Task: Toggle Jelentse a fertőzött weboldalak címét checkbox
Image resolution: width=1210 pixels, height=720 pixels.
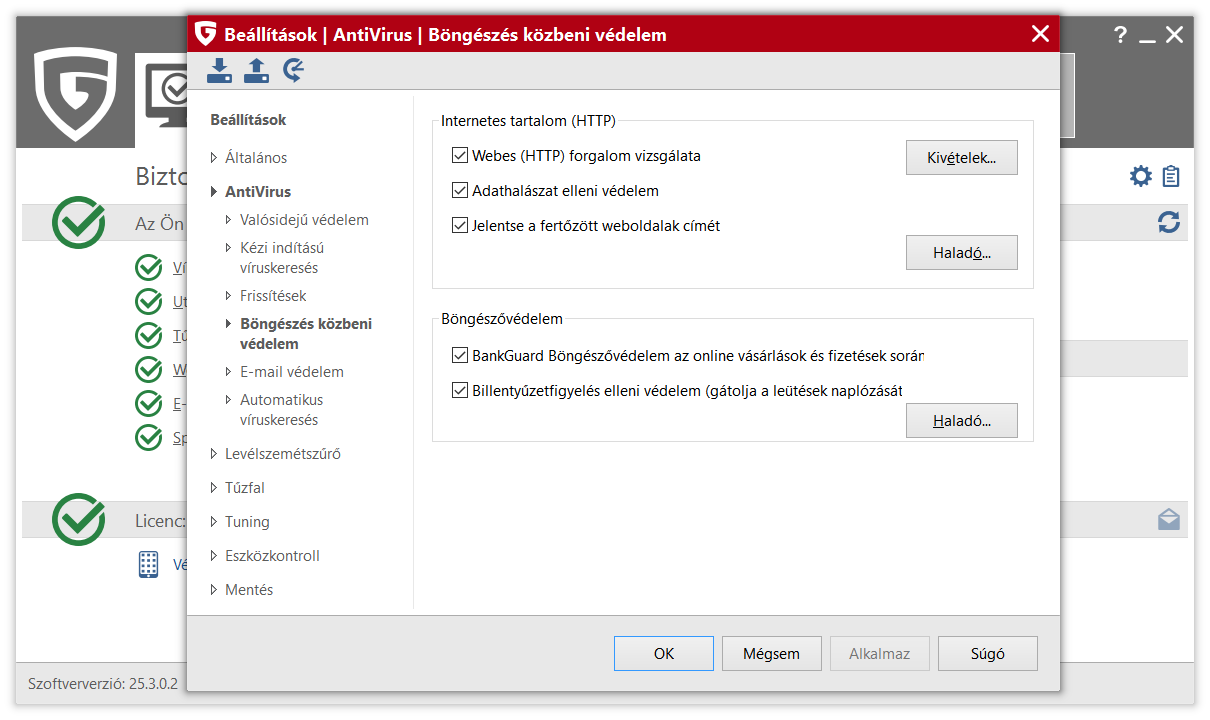Action: 460,226
